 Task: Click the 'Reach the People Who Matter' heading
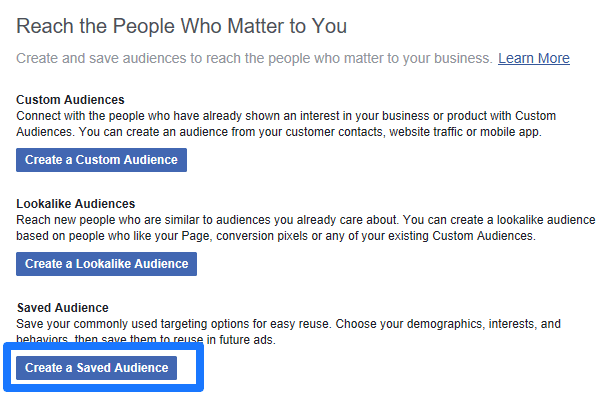pyautogui.click(x=181, y=25)
